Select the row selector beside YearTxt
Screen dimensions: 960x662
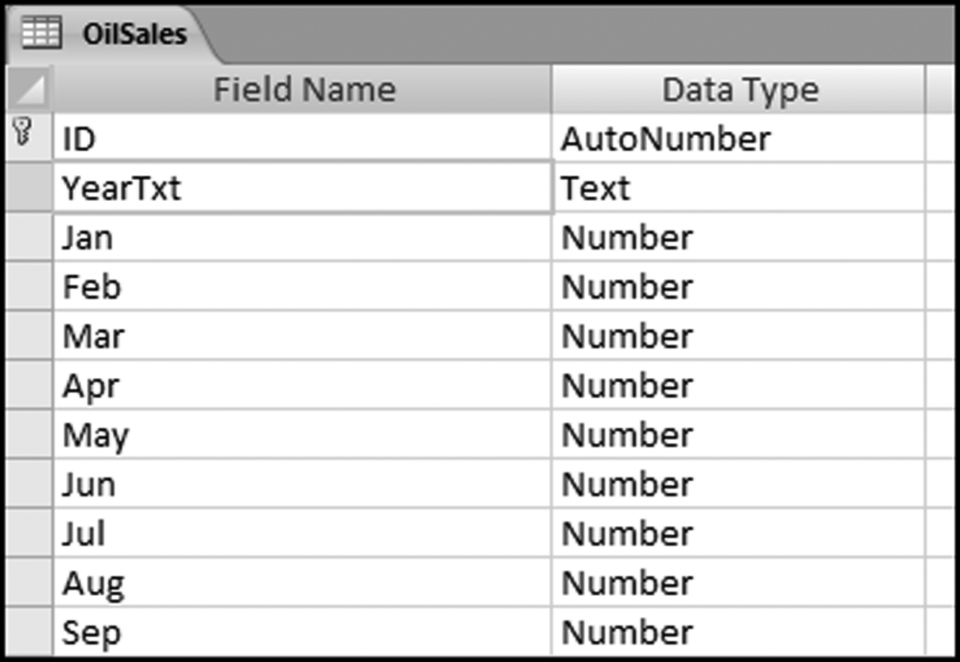coord(30,188)
